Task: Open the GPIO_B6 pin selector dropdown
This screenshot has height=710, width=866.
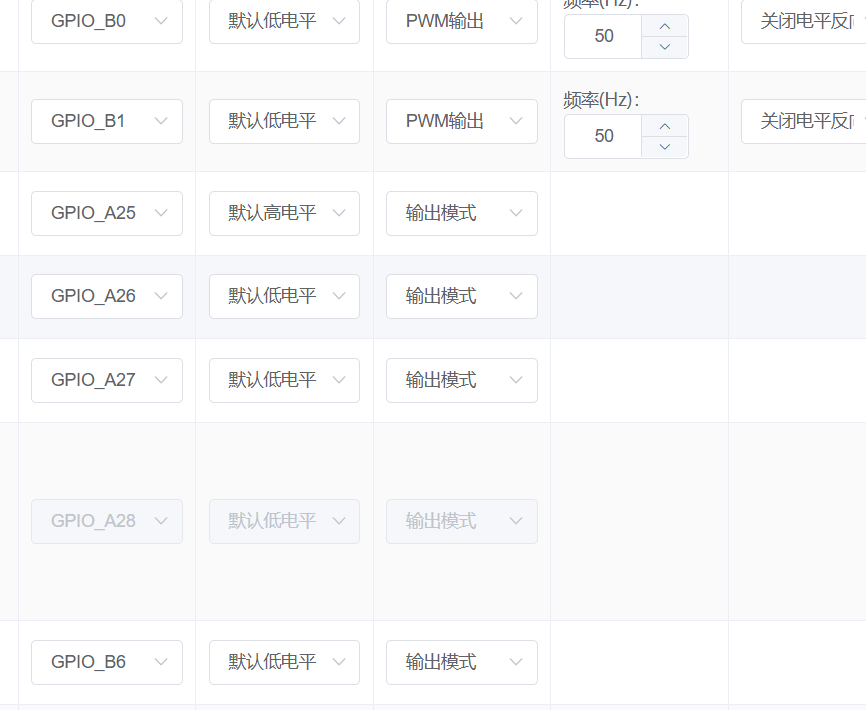Action: click(x=106, y=662)
